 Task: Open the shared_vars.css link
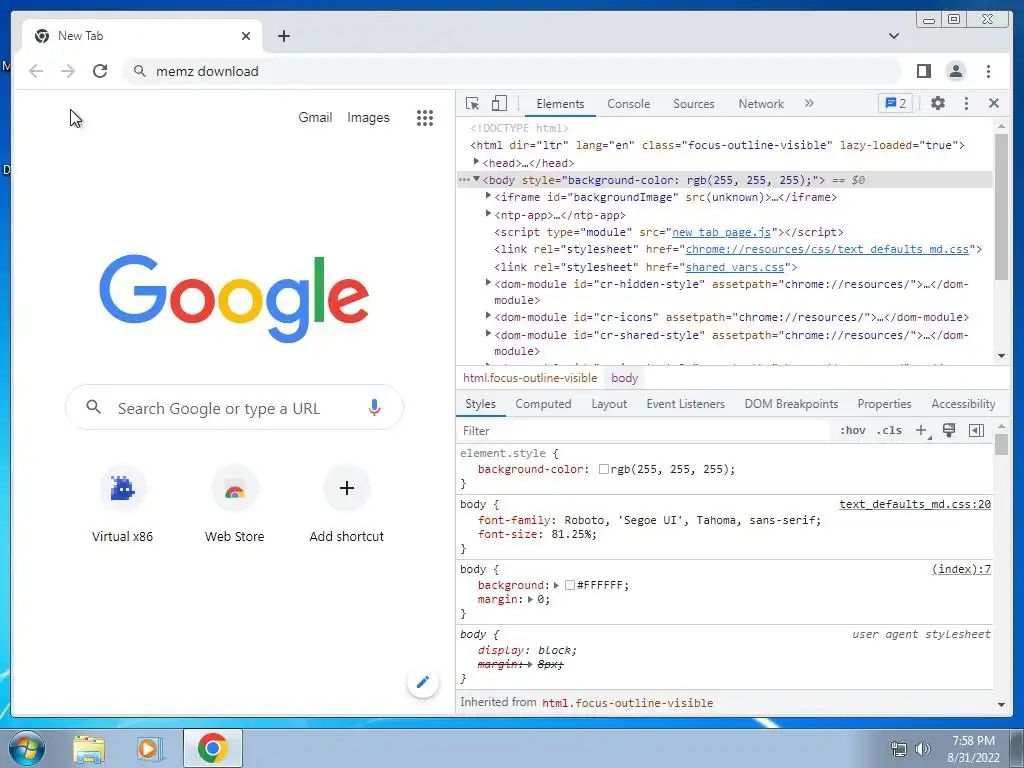[x=735, y=267]
